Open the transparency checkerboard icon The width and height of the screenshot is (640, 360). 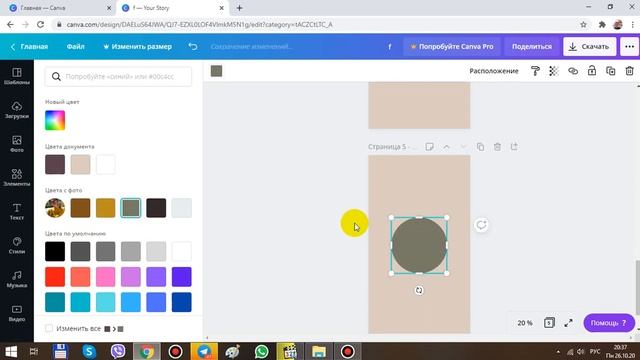[554, 71]
